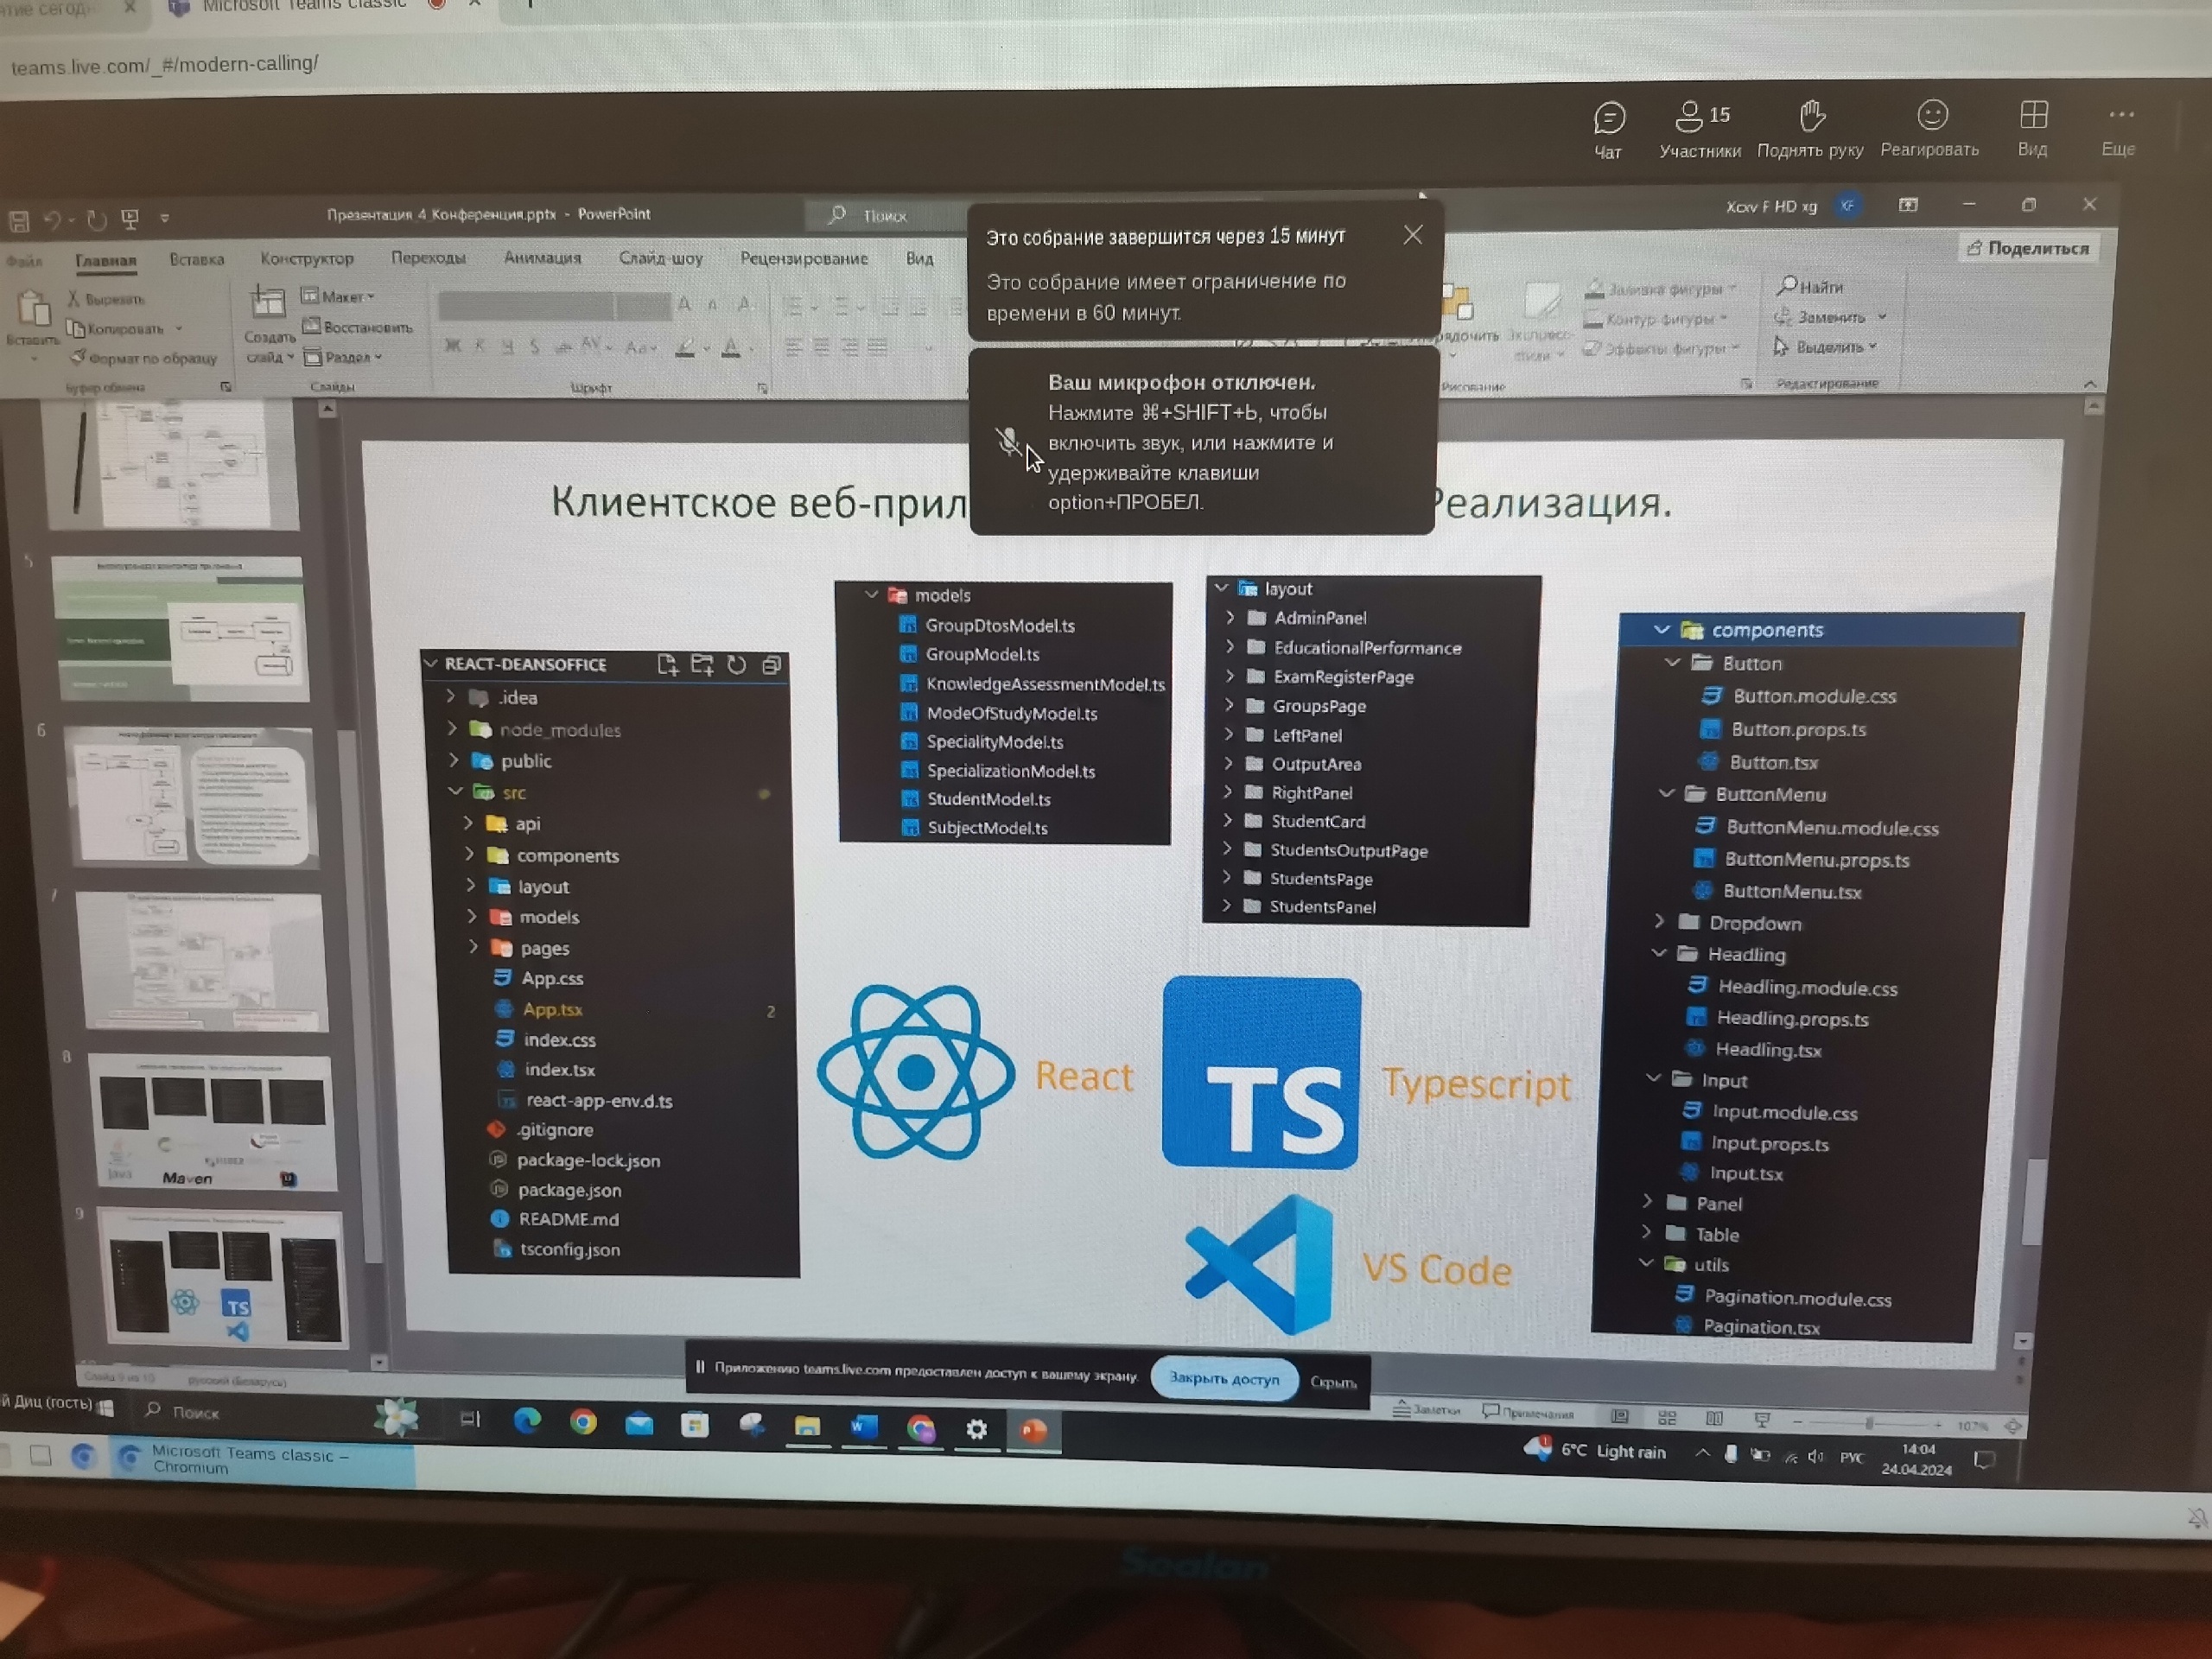Adjust the zoom slider in the status bar
The height and width of the screenshot is (1659, 2212).
pyautogui.click(x=1868, y=1423)
